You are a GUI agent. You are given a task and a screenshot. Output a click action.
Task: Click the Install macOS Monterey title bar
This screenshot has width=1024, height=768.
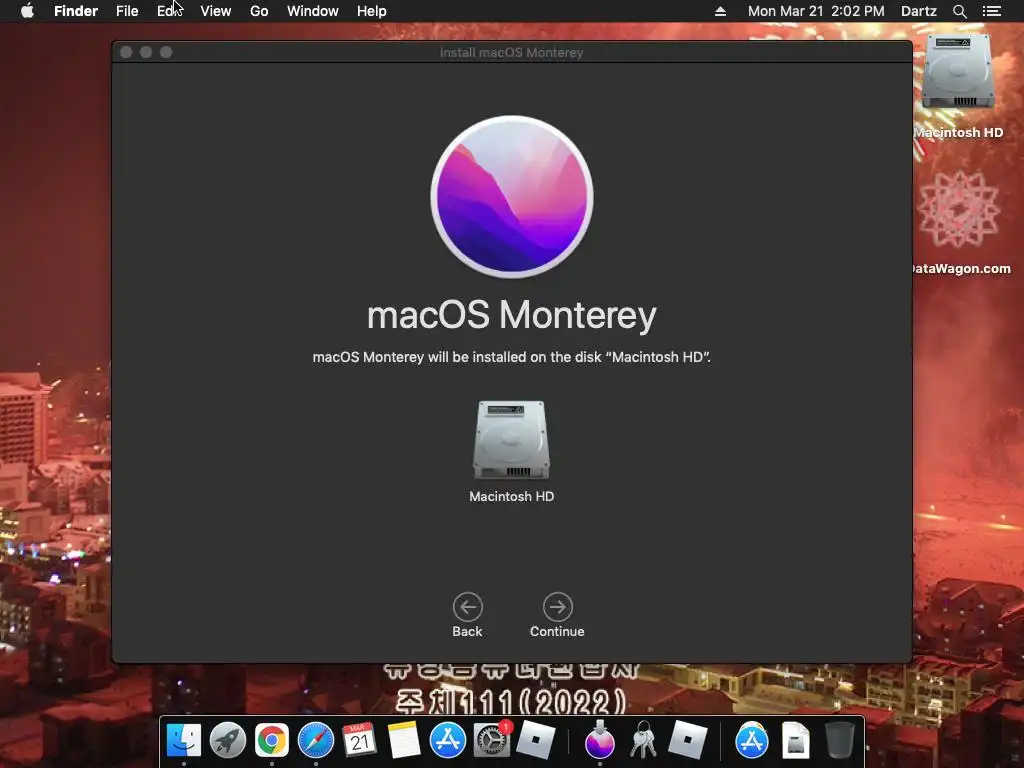coord(511,52)
